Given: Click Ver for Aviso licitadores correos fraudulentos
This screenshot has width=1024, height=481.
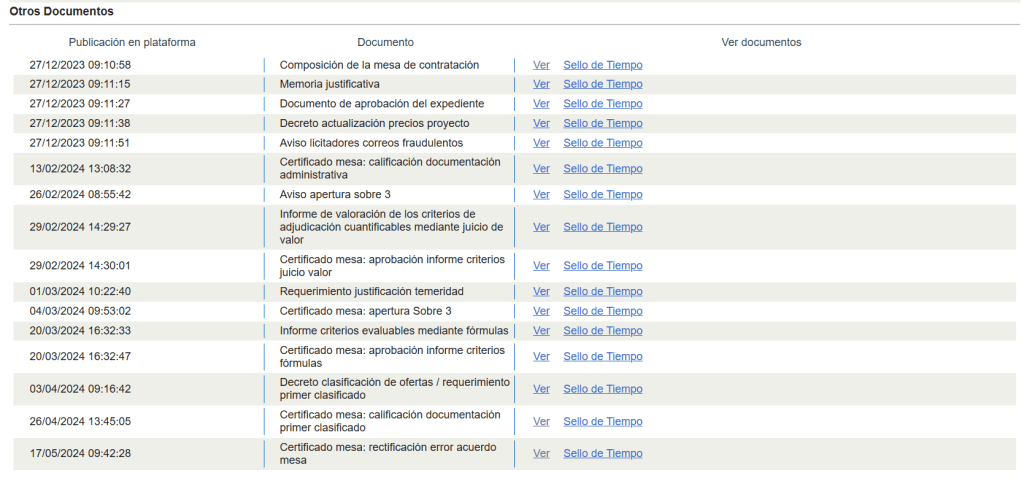Looking at the screenshot, I should (541, 143).
